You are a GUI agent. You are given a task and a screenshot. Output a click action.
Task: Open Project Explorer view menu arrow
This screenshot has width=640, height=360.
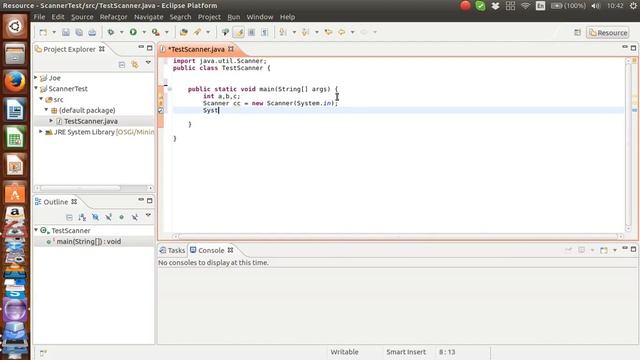(148, 62)
